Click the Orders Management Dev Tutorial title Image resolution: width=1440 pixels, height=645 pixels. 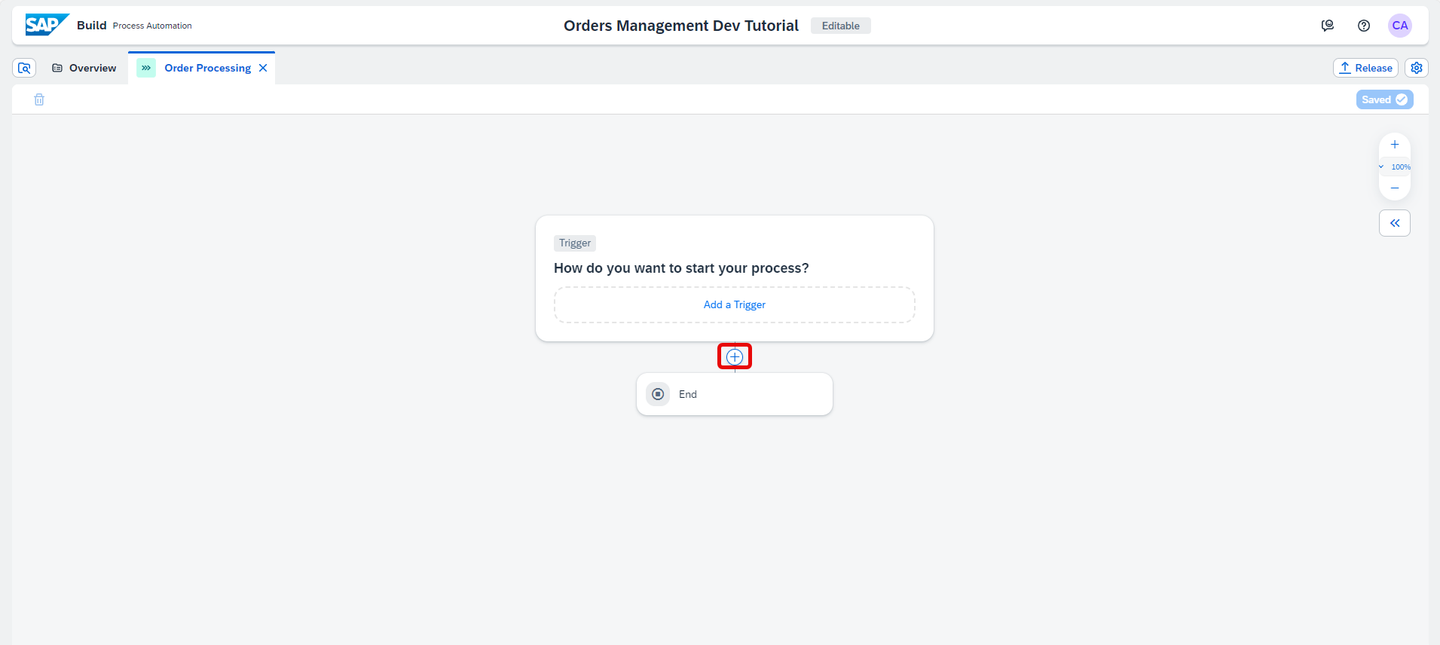[681, 26]
